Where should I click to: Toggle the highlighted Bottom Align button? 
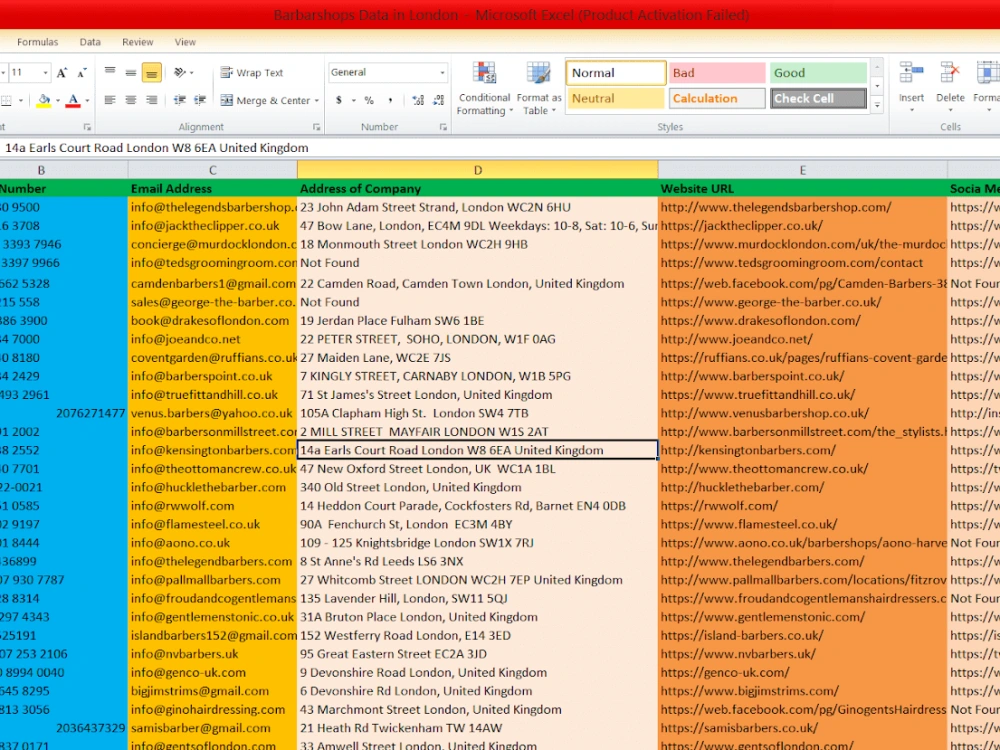pos(152,73)
